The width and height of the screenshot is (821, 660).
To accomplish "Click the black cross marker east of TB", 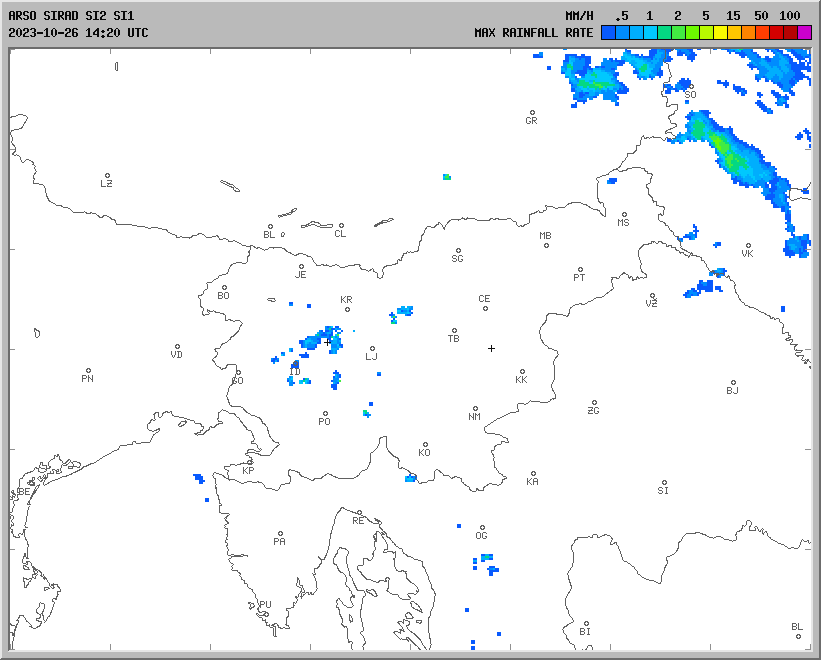I will coord(491,348).
